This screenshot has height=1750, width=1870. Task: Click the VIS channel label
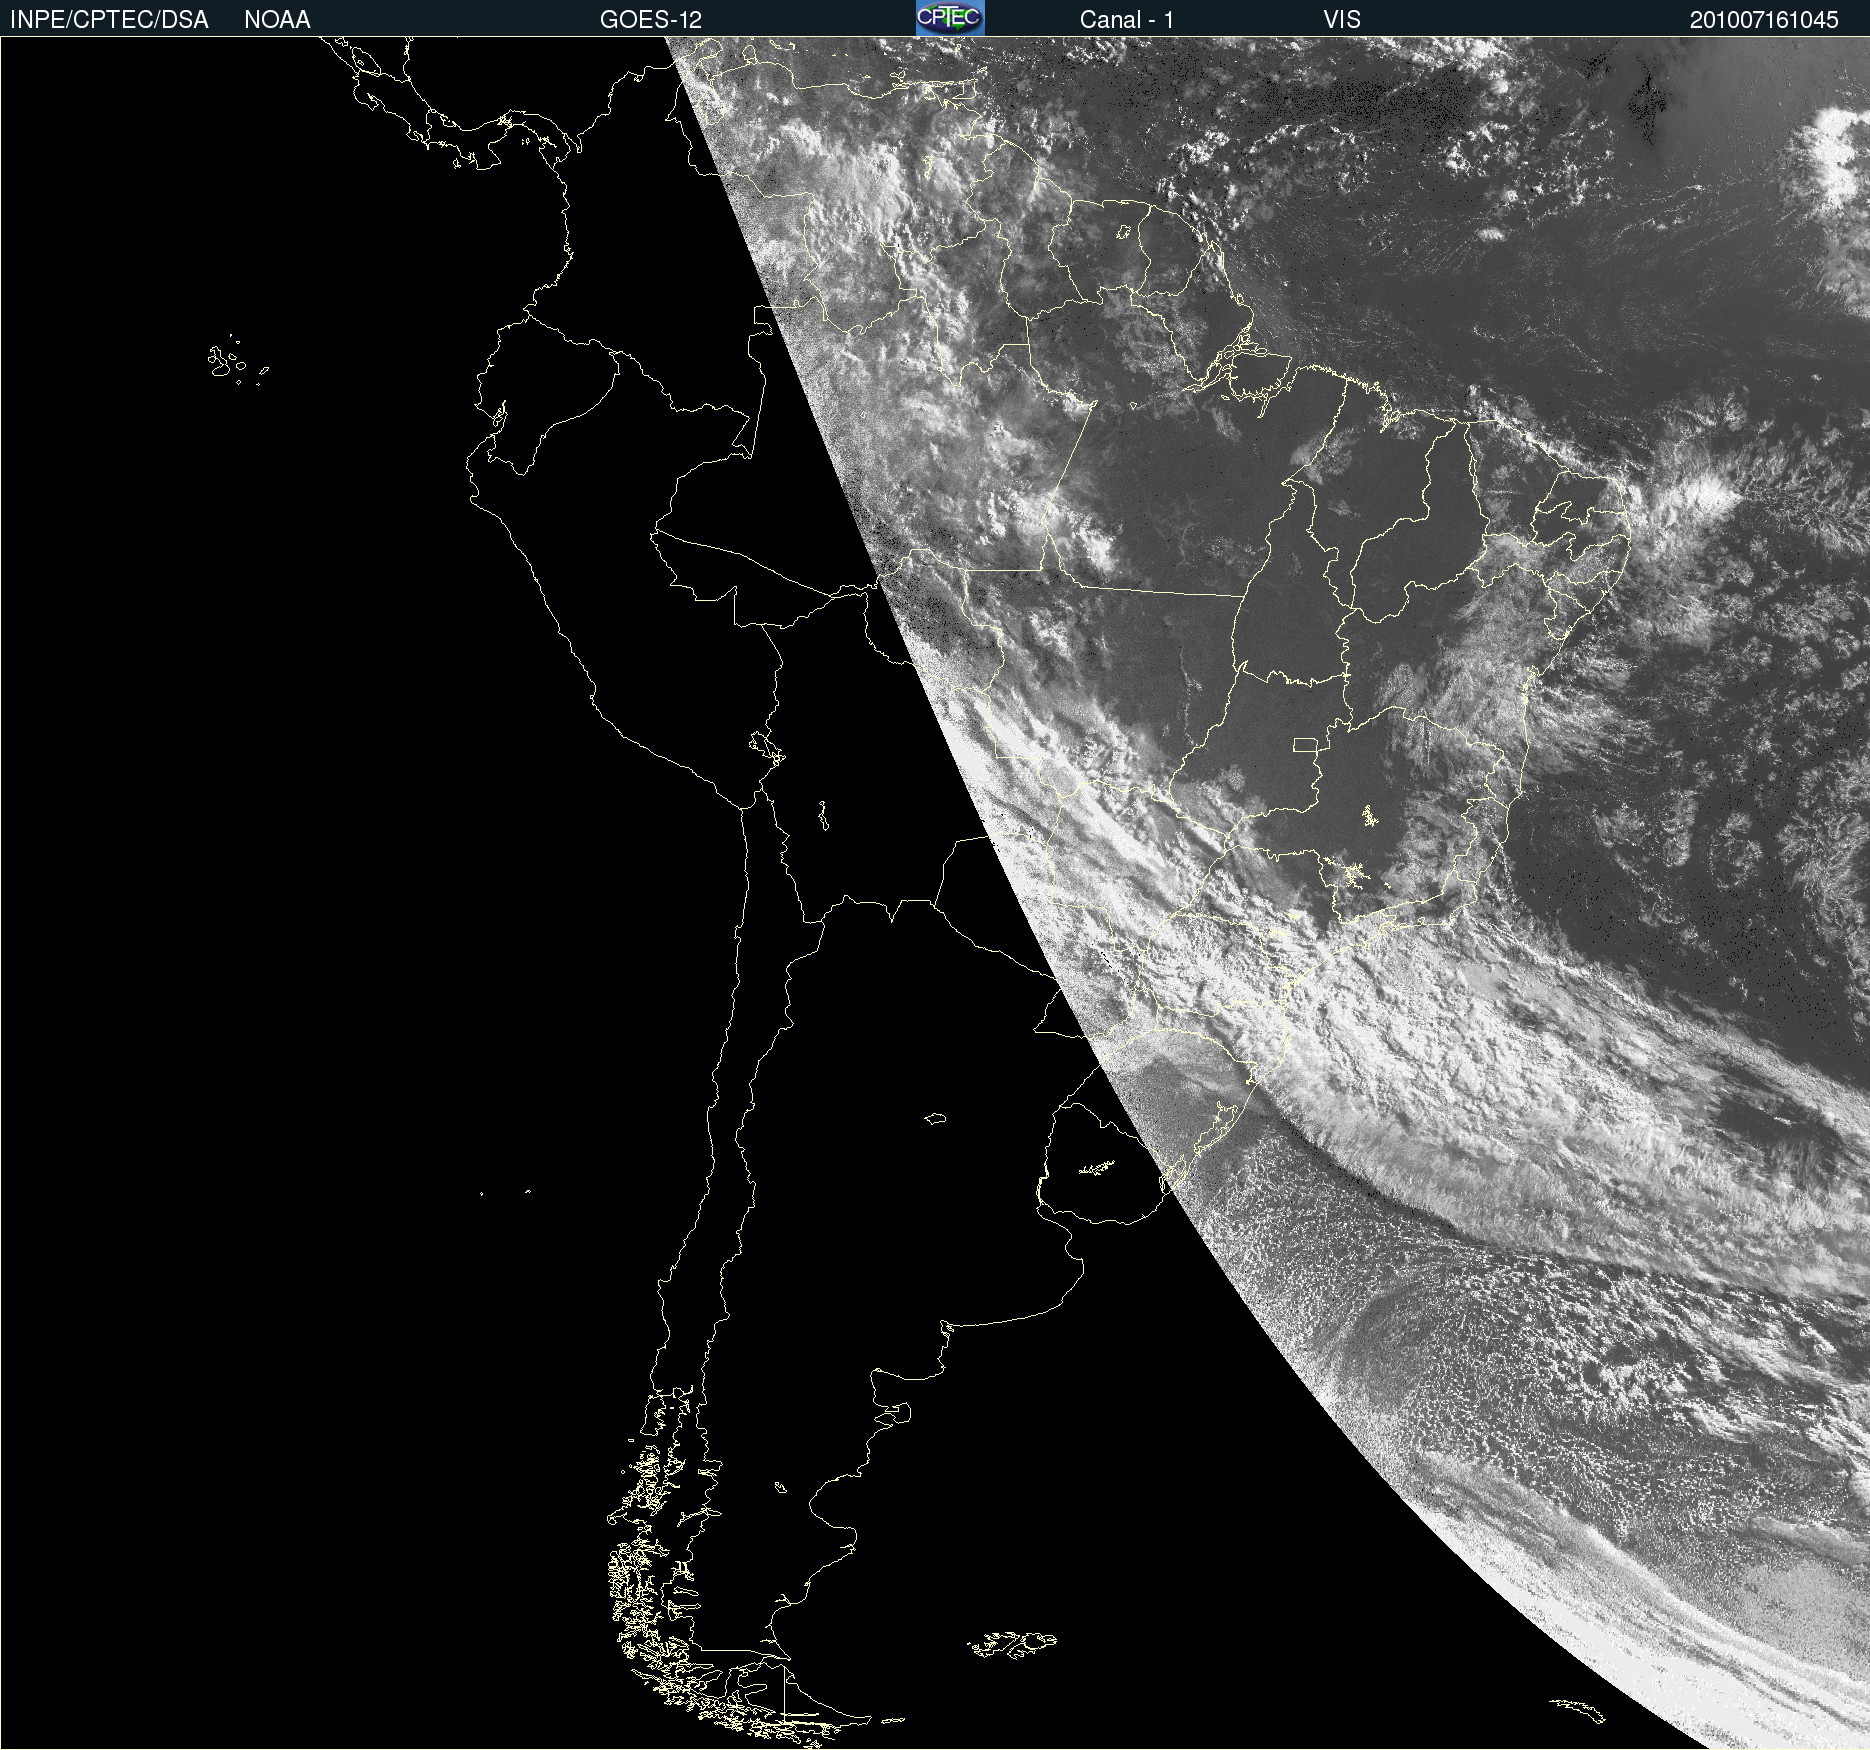[1342, 20]
